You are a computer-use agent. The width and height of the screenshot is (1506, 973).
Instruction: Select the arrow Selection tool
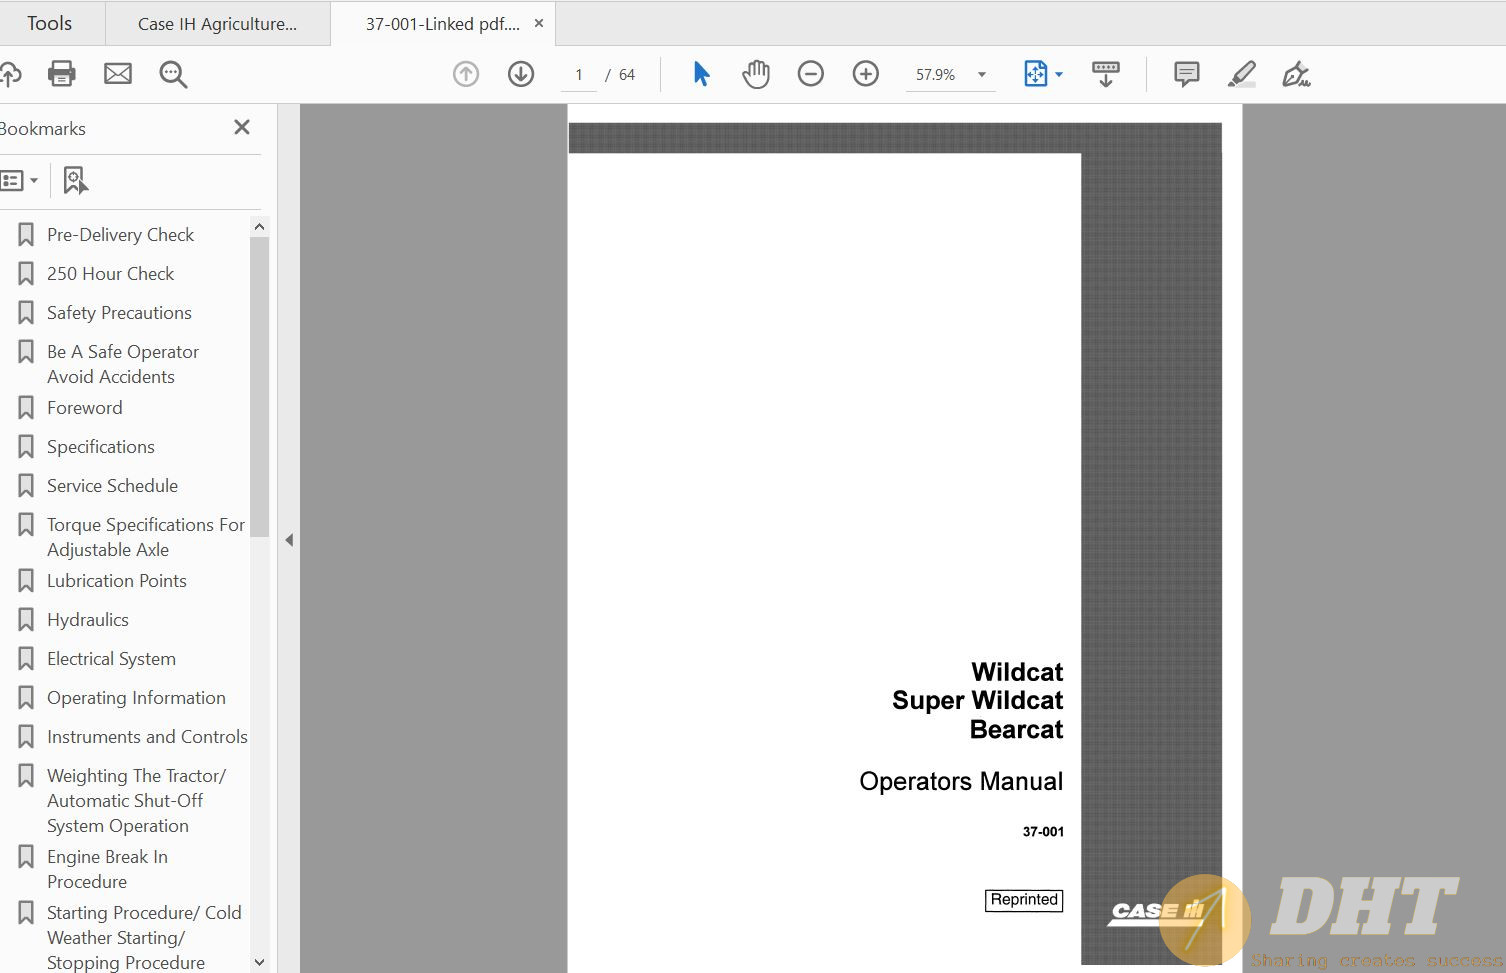(x=701, y=74)
